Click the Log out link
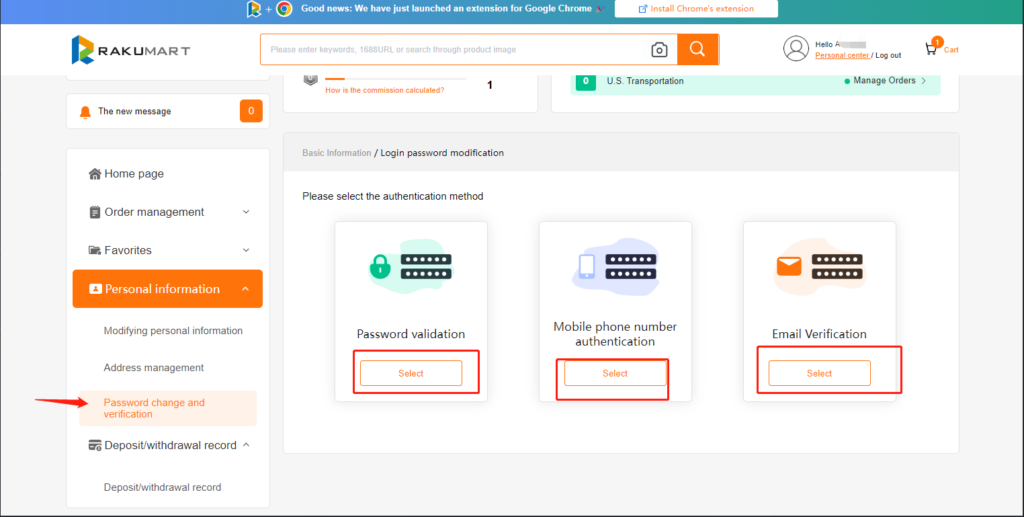The height and width of the screenshot is (517, 1024). [888, 55]
